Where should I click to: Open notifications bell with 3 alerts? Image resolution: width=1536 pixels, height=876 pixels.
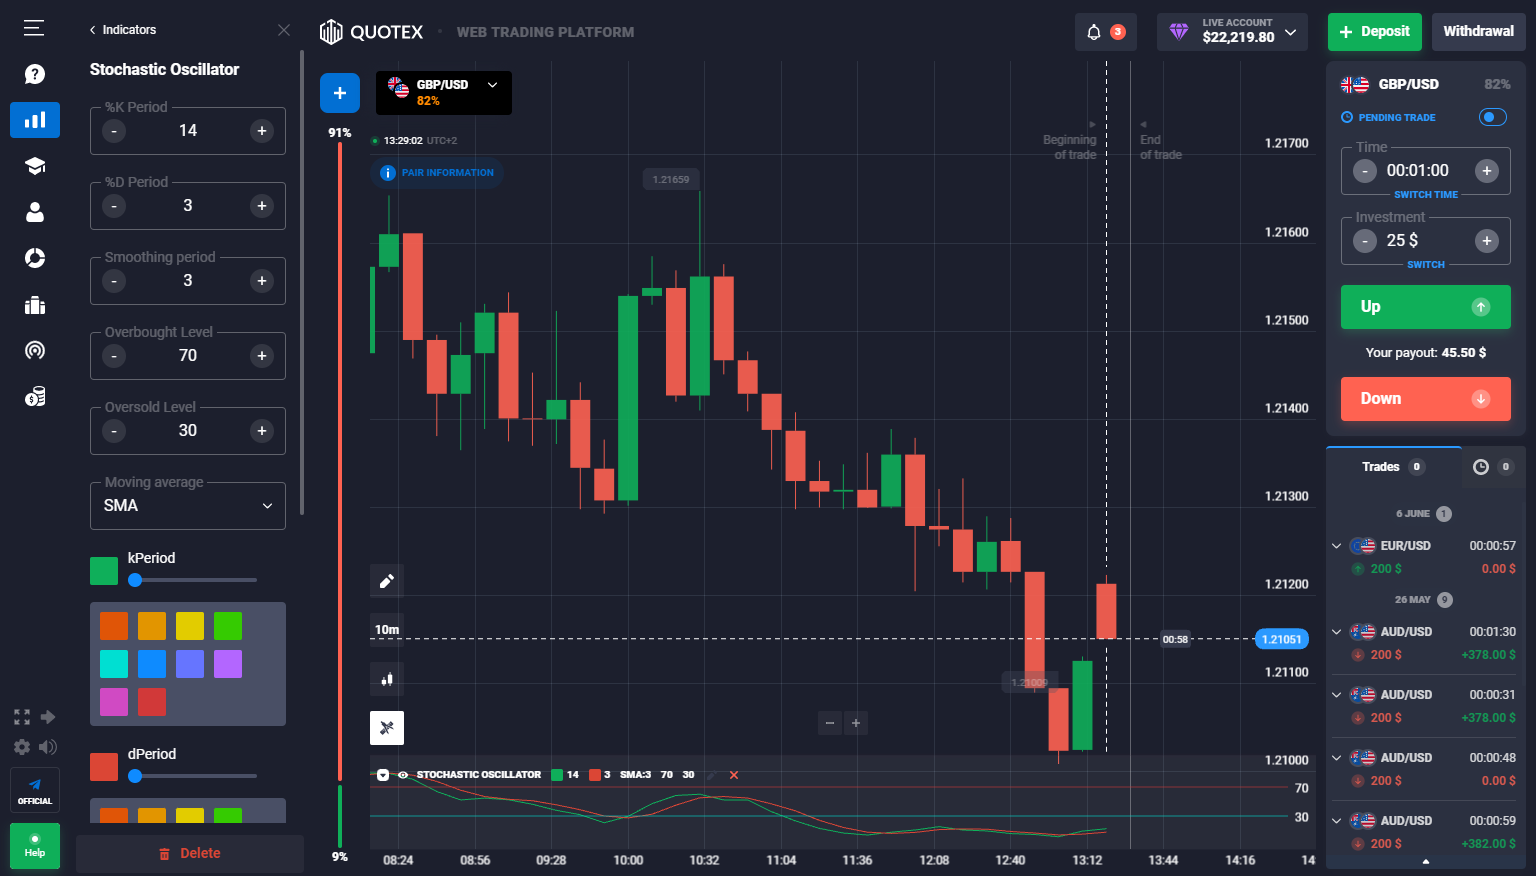pos(1105,32)
